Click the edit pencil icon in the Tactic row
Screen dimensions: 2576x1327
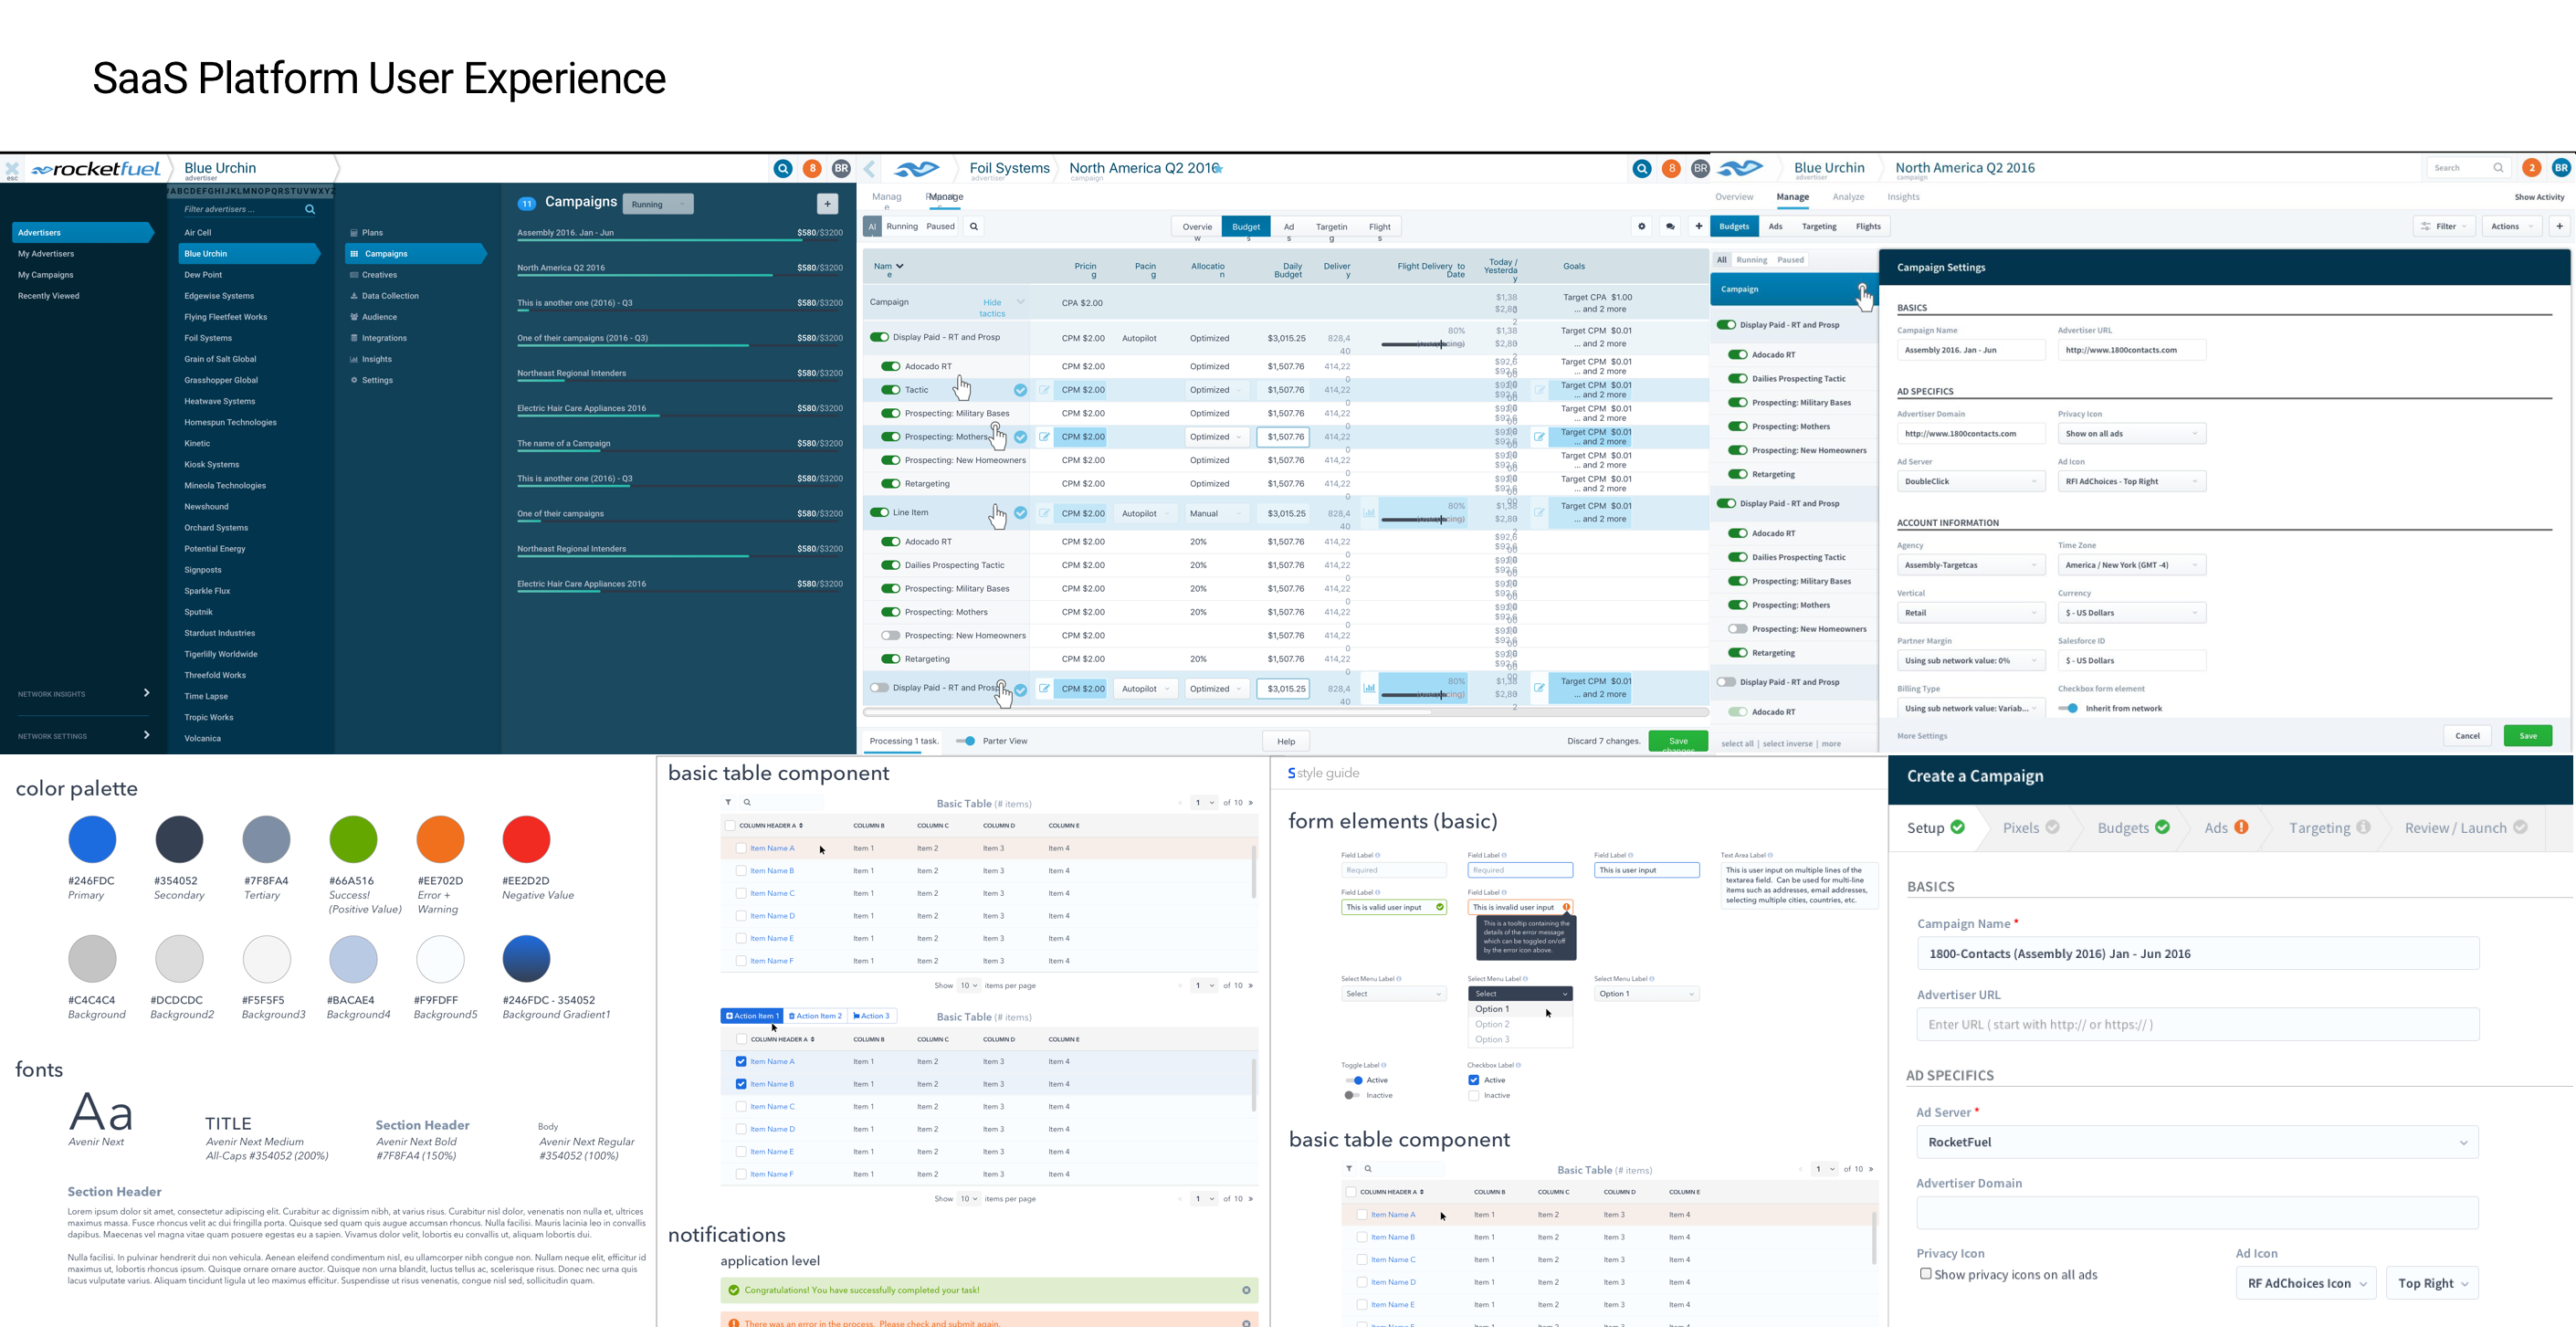click(1044, 390)
